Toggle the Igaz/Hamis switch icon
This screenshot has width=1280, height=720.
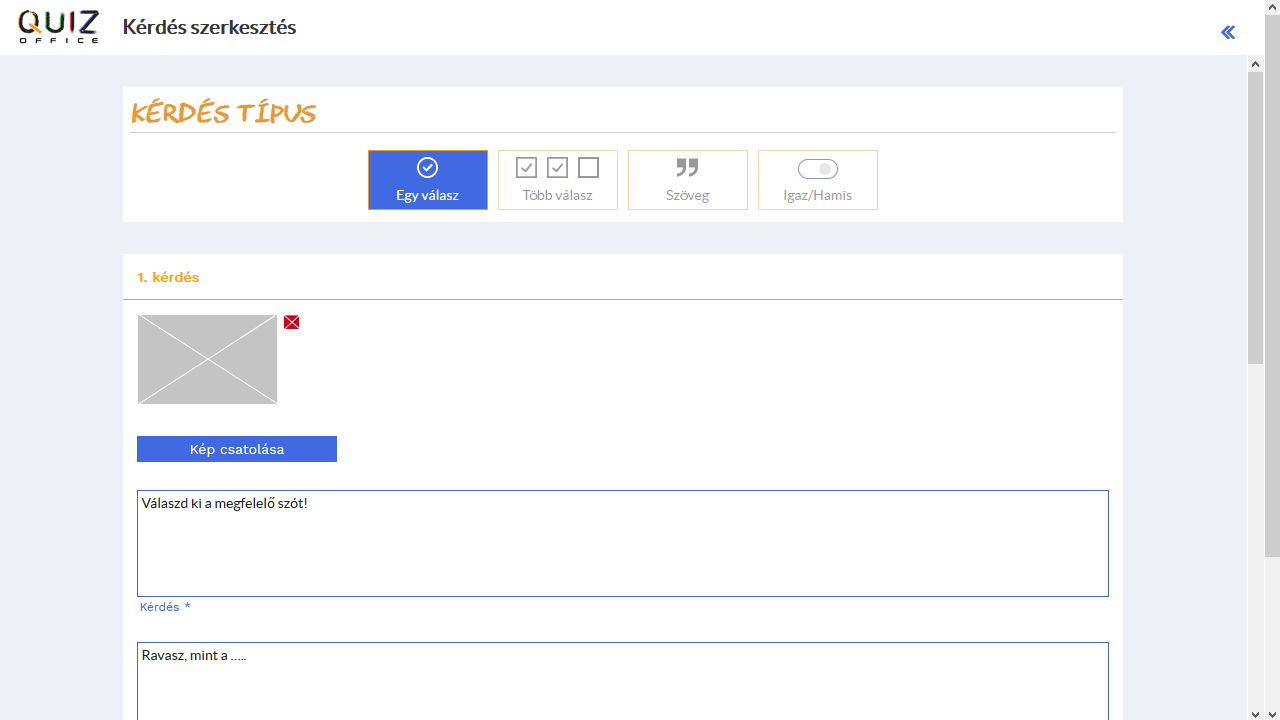pyautogui.click(x=817, y=169)
